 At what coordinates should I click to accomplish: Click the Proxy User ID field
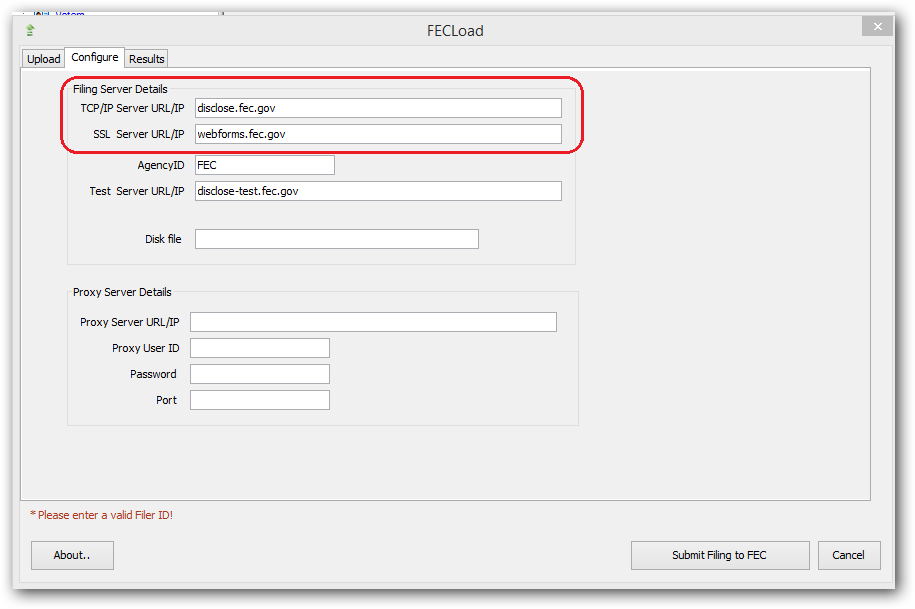[x=259, y=348]
